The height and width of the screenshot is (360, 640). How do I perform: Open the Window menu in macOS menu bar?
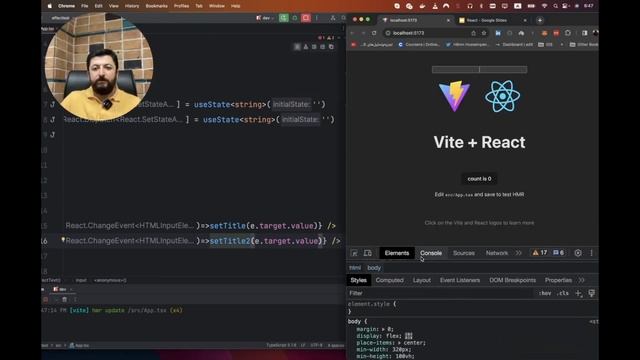(x=217, y=6)
